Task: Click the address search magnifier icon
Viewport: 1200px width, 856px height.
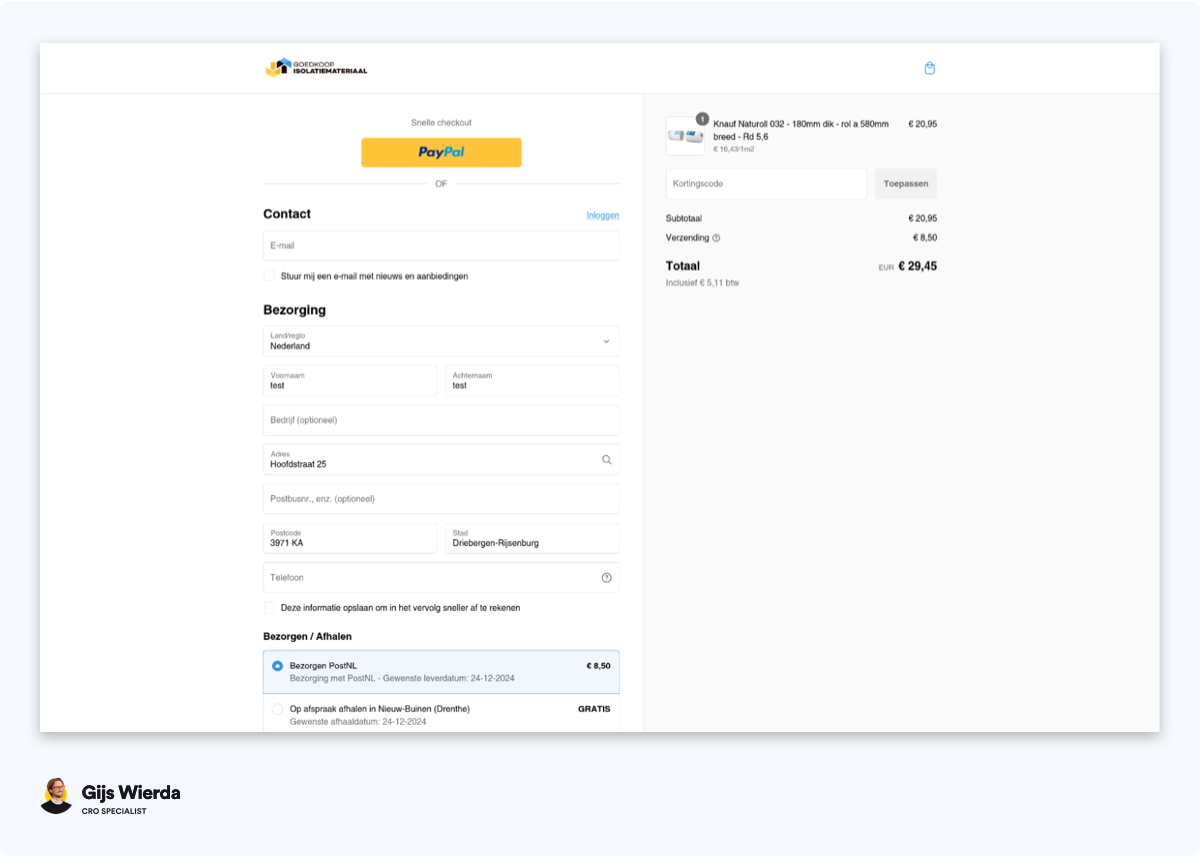Action: click(606, 460)
